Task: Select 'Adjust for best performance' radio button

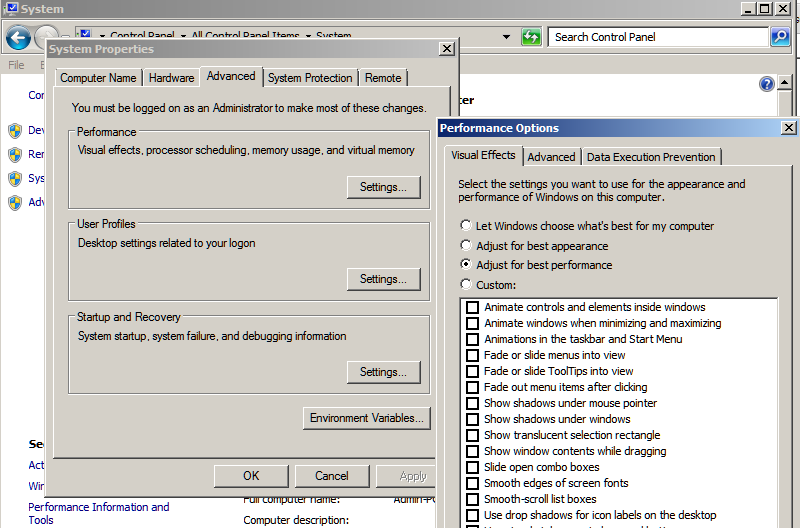Action: pyautogui.click(x=465, y=264)
